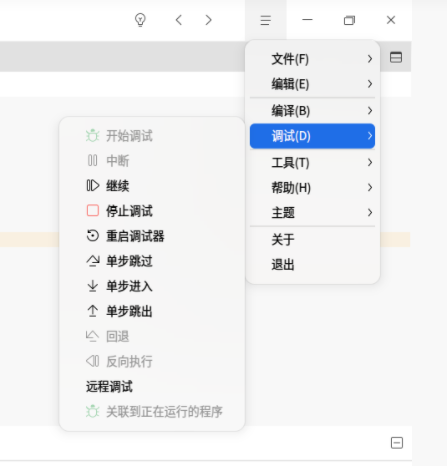Select 远程调试 menu entry
The width and height of the screenshot is (447, 466).
152,386
